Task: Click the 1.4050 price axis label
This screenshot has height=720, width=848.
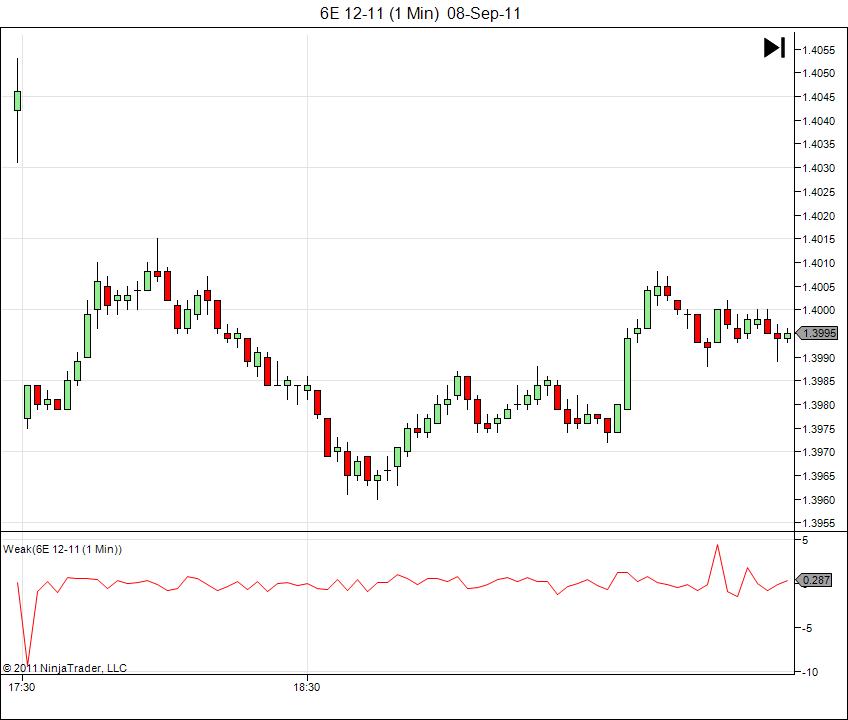Action: (x=818, y=73)
